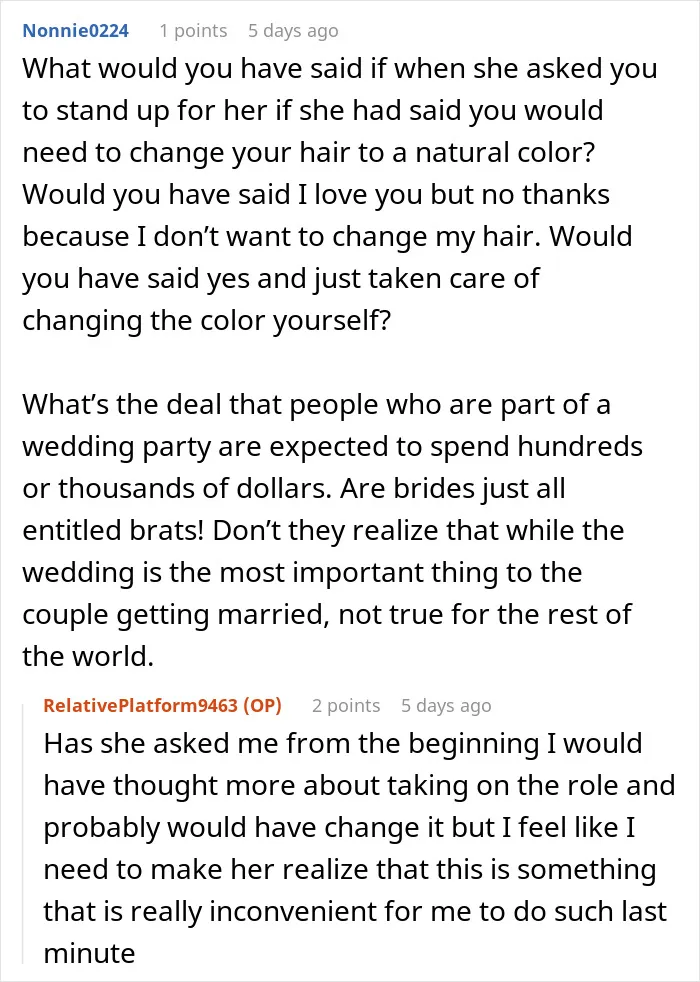Click the '2 points' score on OP's reply
700x982 pixels.
coord(346,705)
